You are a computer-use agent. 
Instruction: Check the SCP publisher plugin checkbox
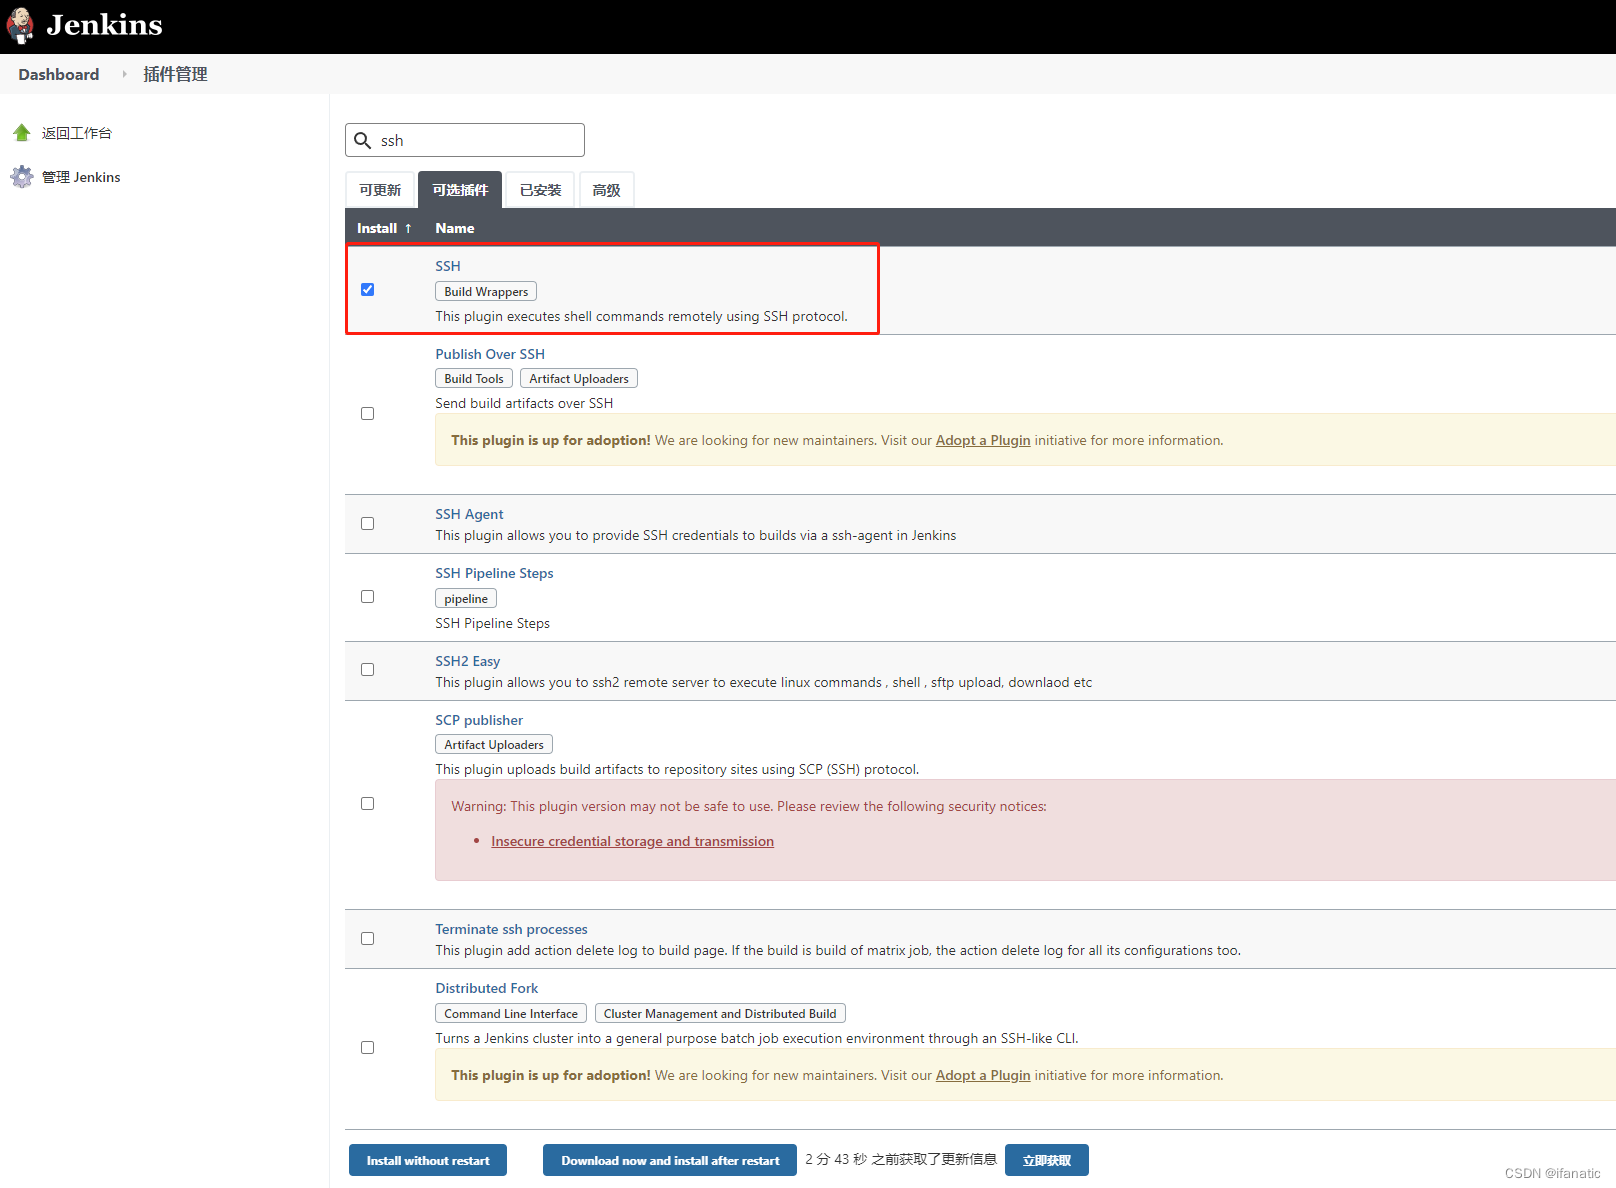click(367, 803)
